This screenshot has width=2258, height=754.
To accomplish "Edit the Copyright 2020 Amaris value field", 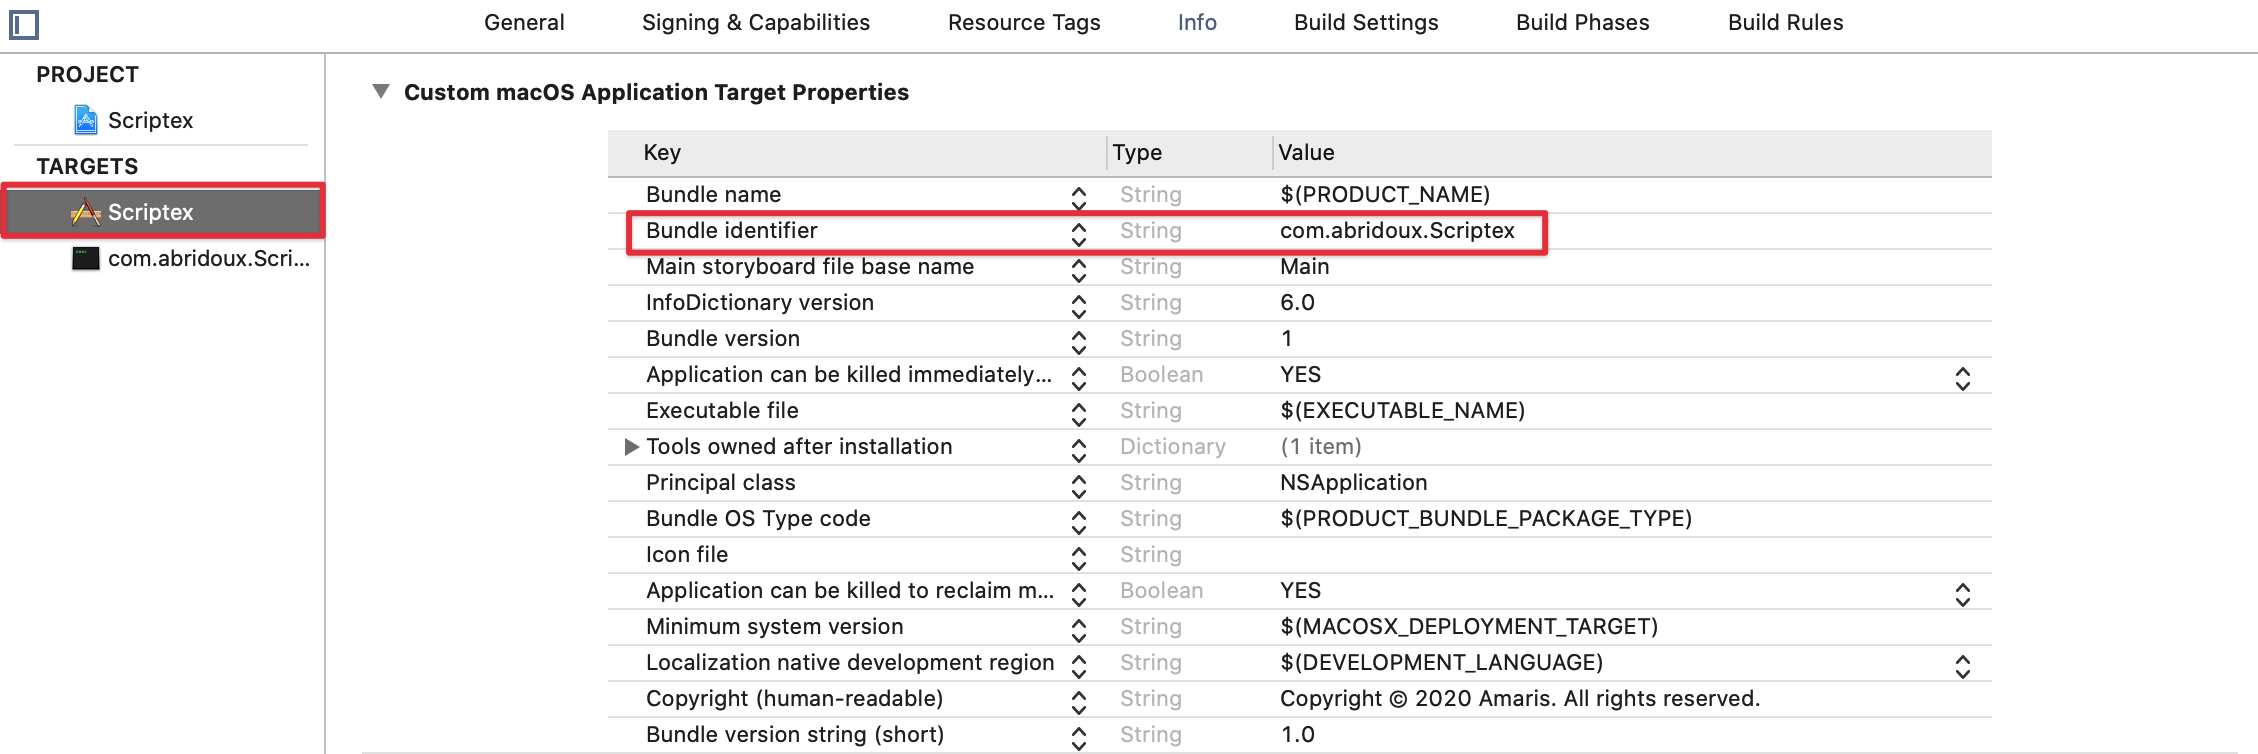I will (x=1519, y=699).
